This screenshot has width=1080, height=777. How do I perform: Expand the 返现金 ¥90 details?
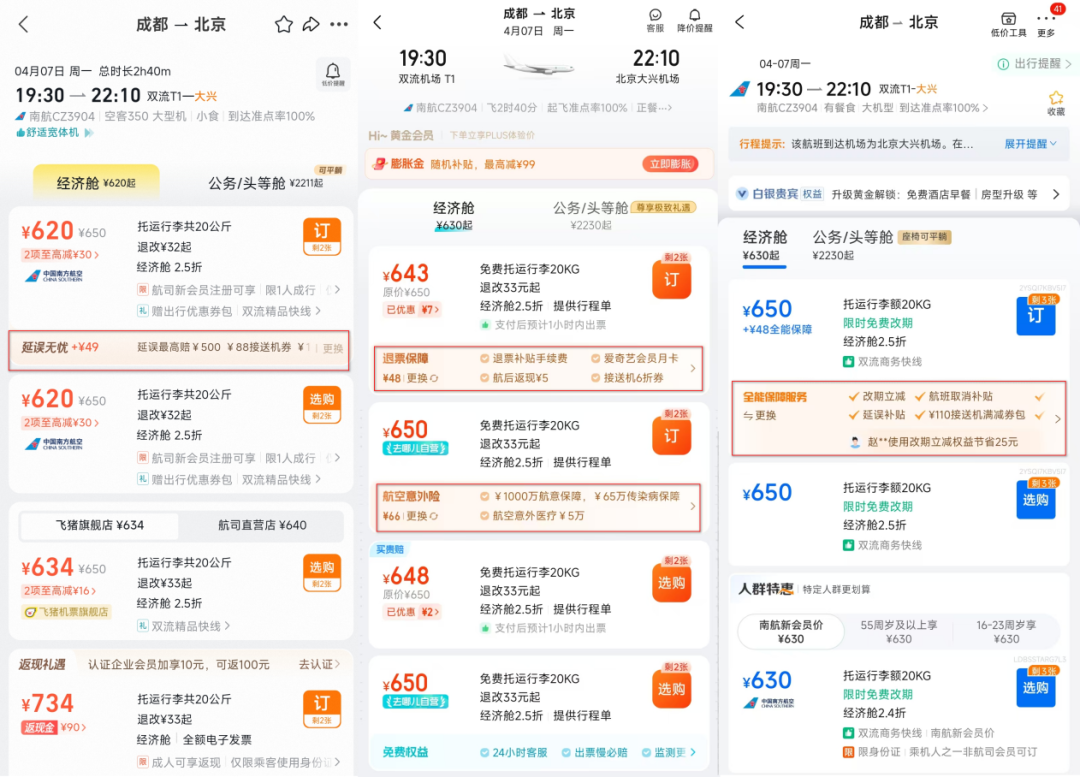tap(54, 727)
